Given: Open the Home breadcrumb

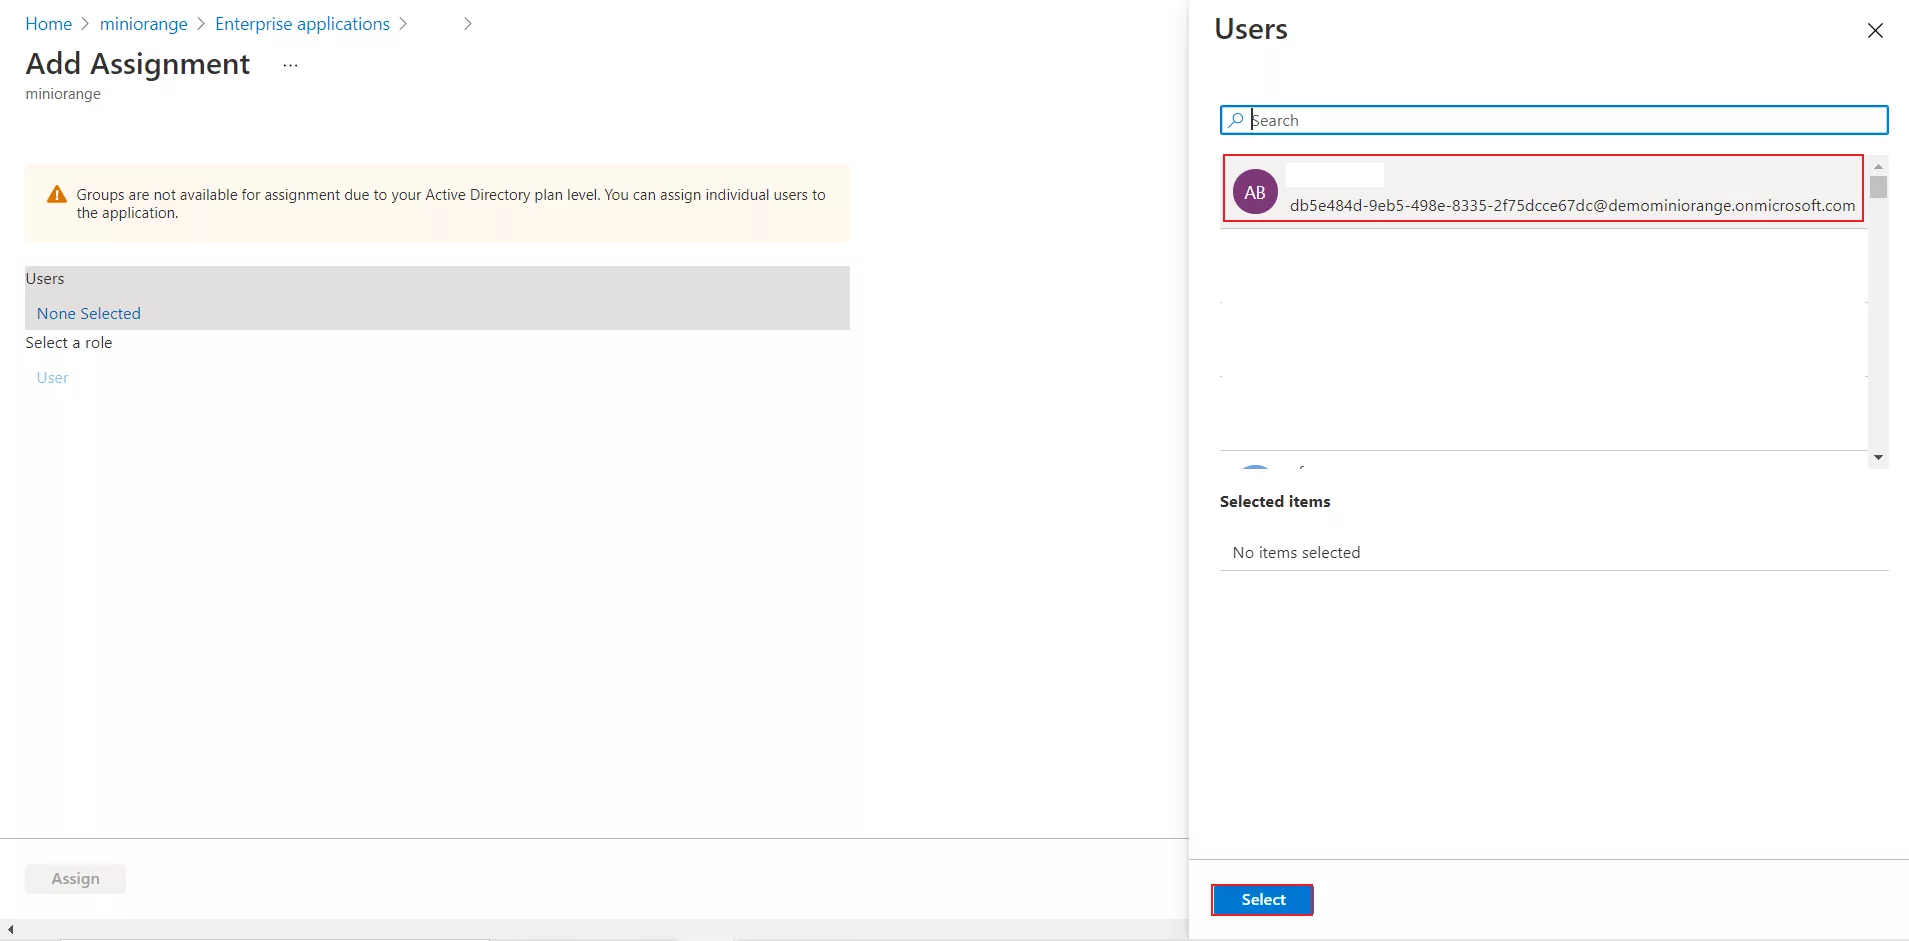Looking at the screenshot, I should 48,23.
